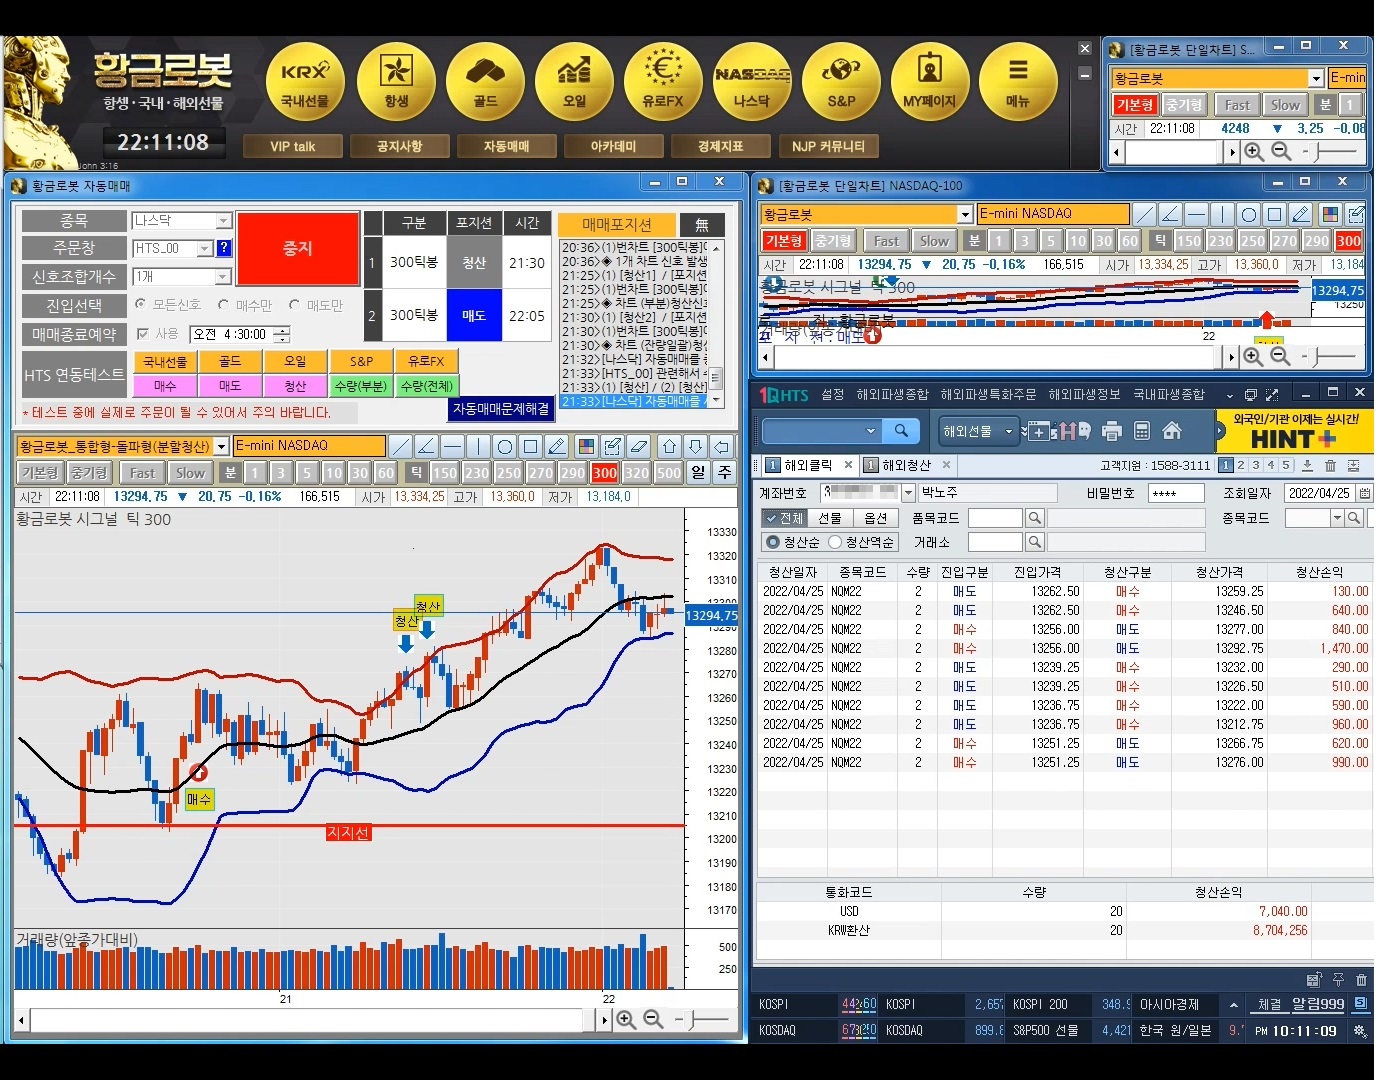Select the 청산순 radio button
Screen dimensions: 1380x1080
click(772, 542)
